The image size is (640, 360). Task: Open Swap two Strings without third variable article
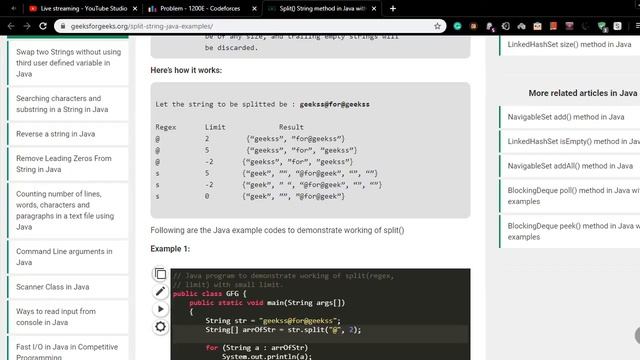pyautogui.click(x=69, y=63)
